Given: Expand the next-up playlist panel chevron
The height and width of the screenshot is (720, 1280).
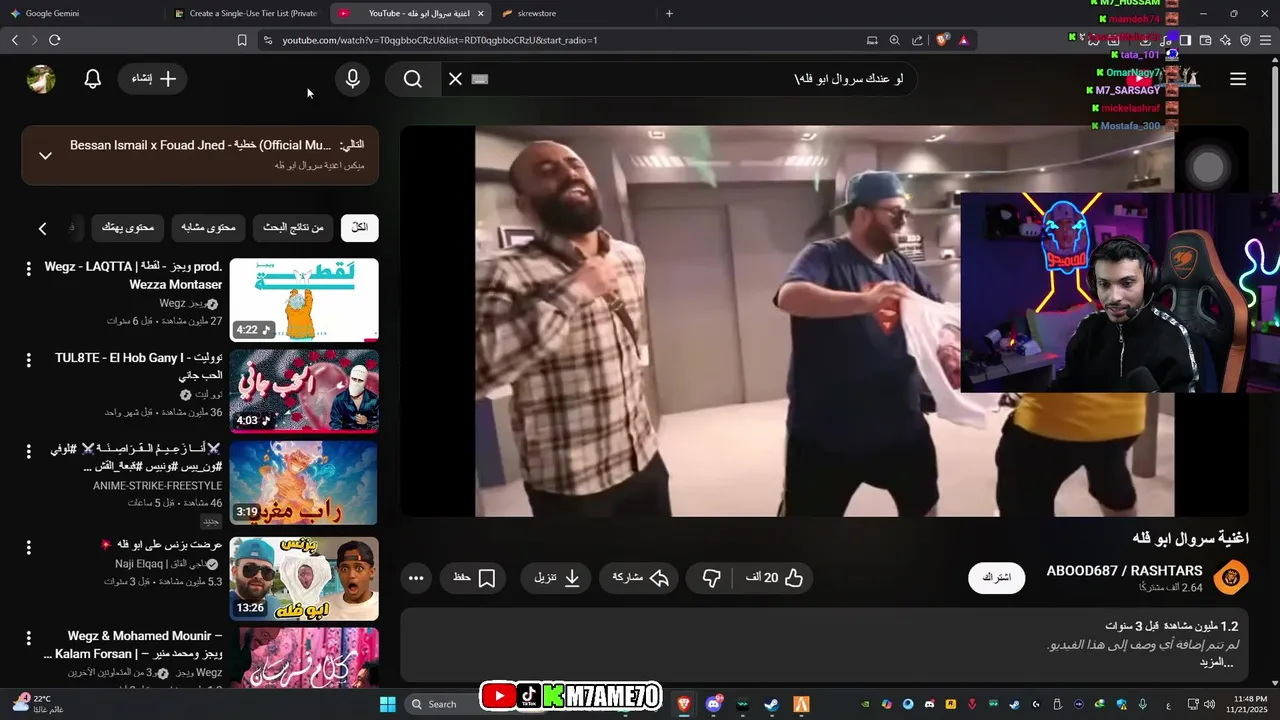Looking at the screenshot, I should point(45,155).
